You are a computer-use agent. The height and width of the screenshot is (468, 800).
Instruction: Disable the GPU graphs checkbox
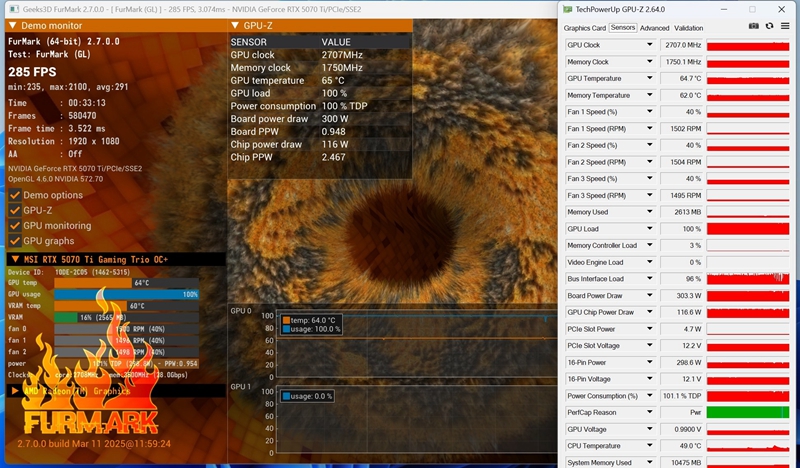[x=14, y=241]
